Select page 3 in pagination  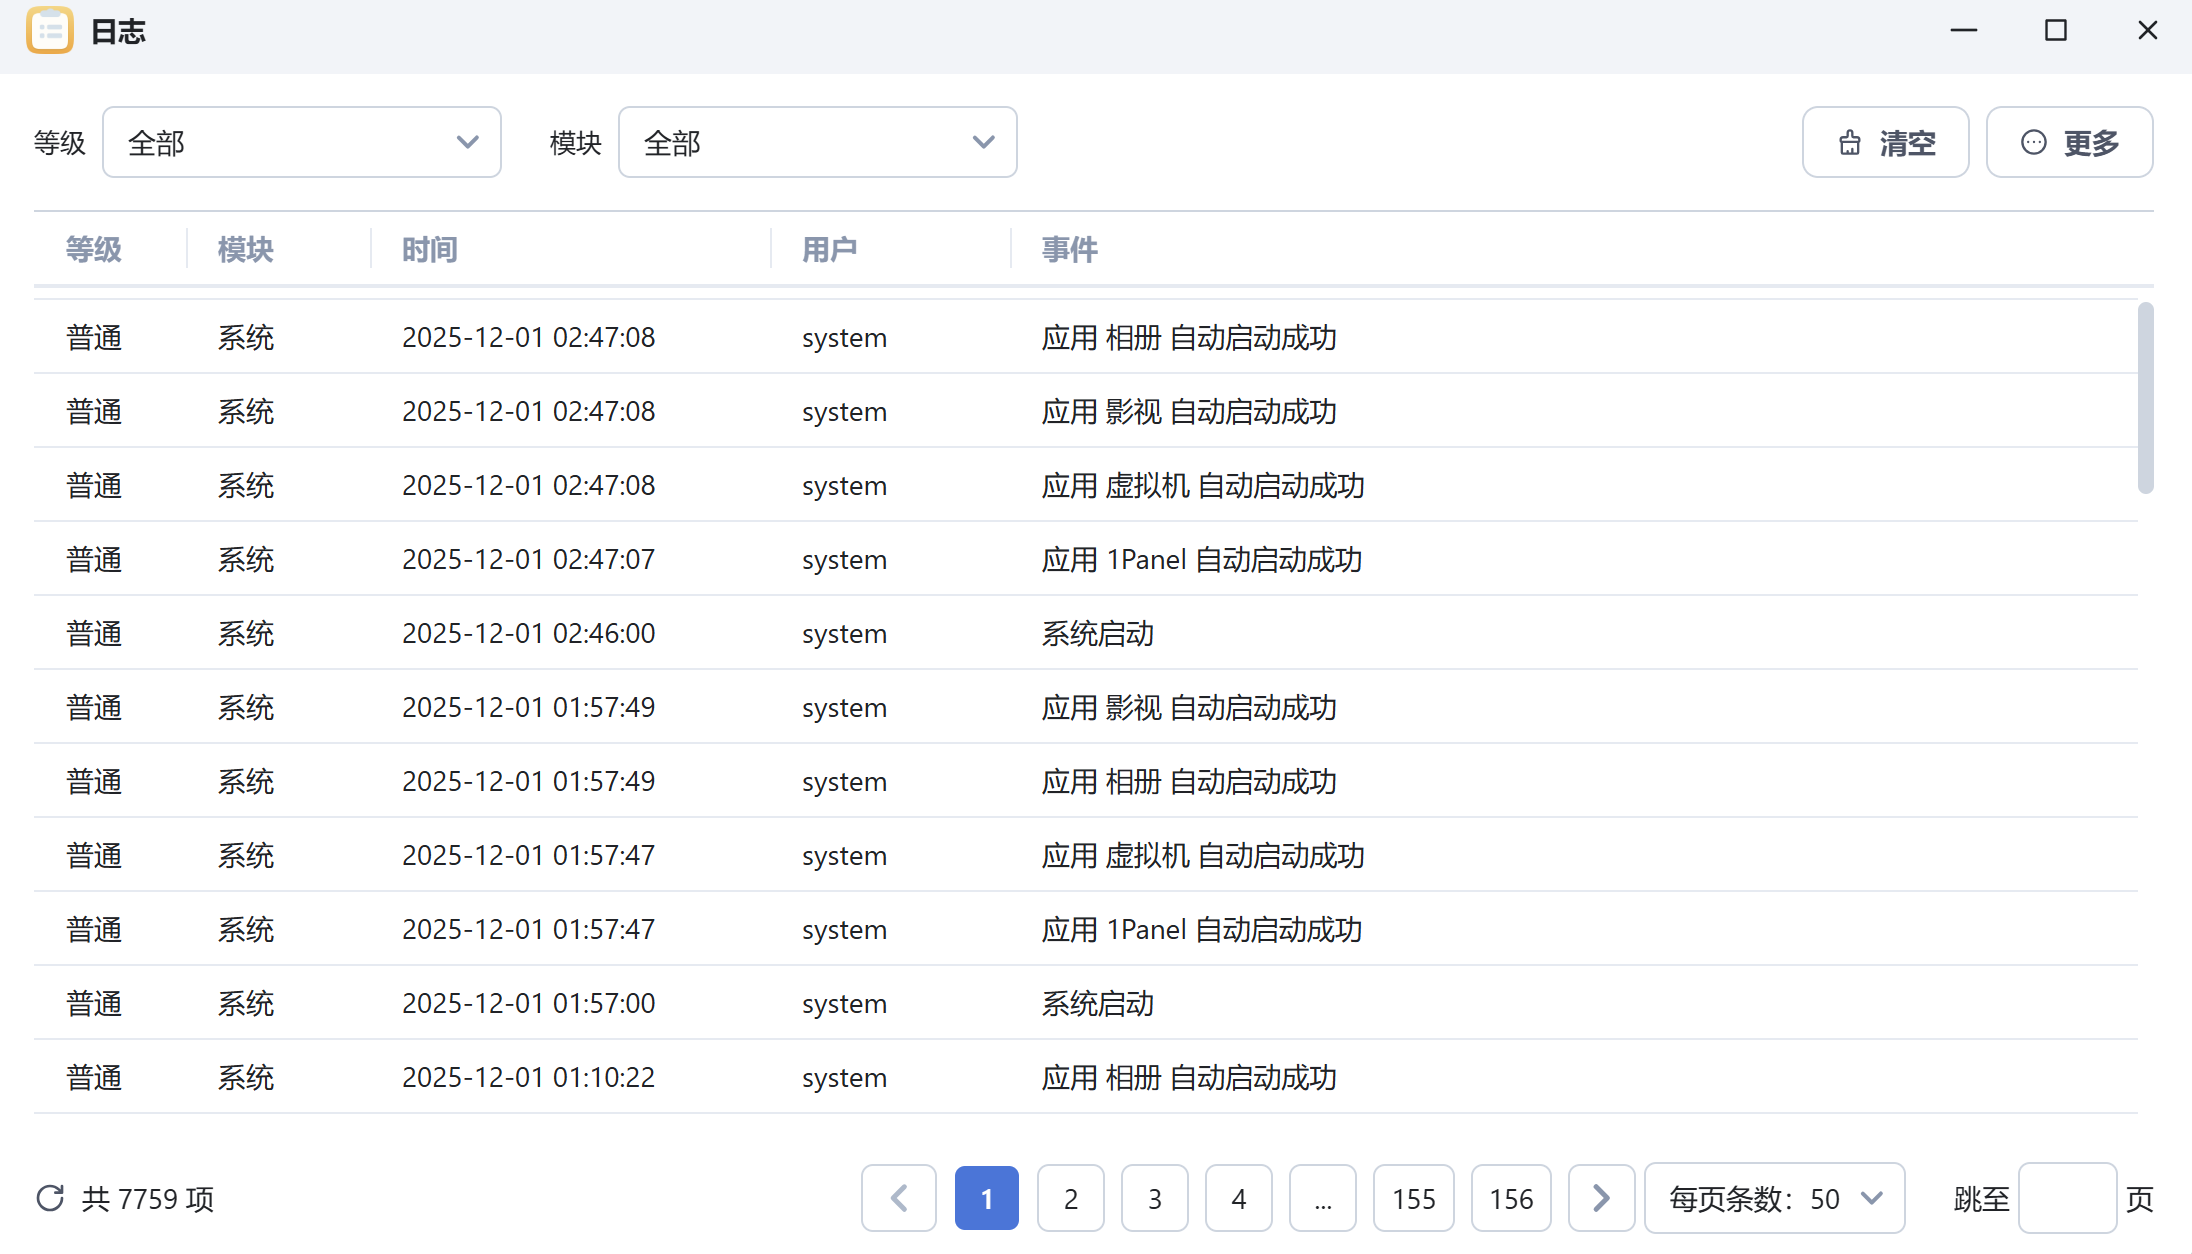pos(1154,1198)
